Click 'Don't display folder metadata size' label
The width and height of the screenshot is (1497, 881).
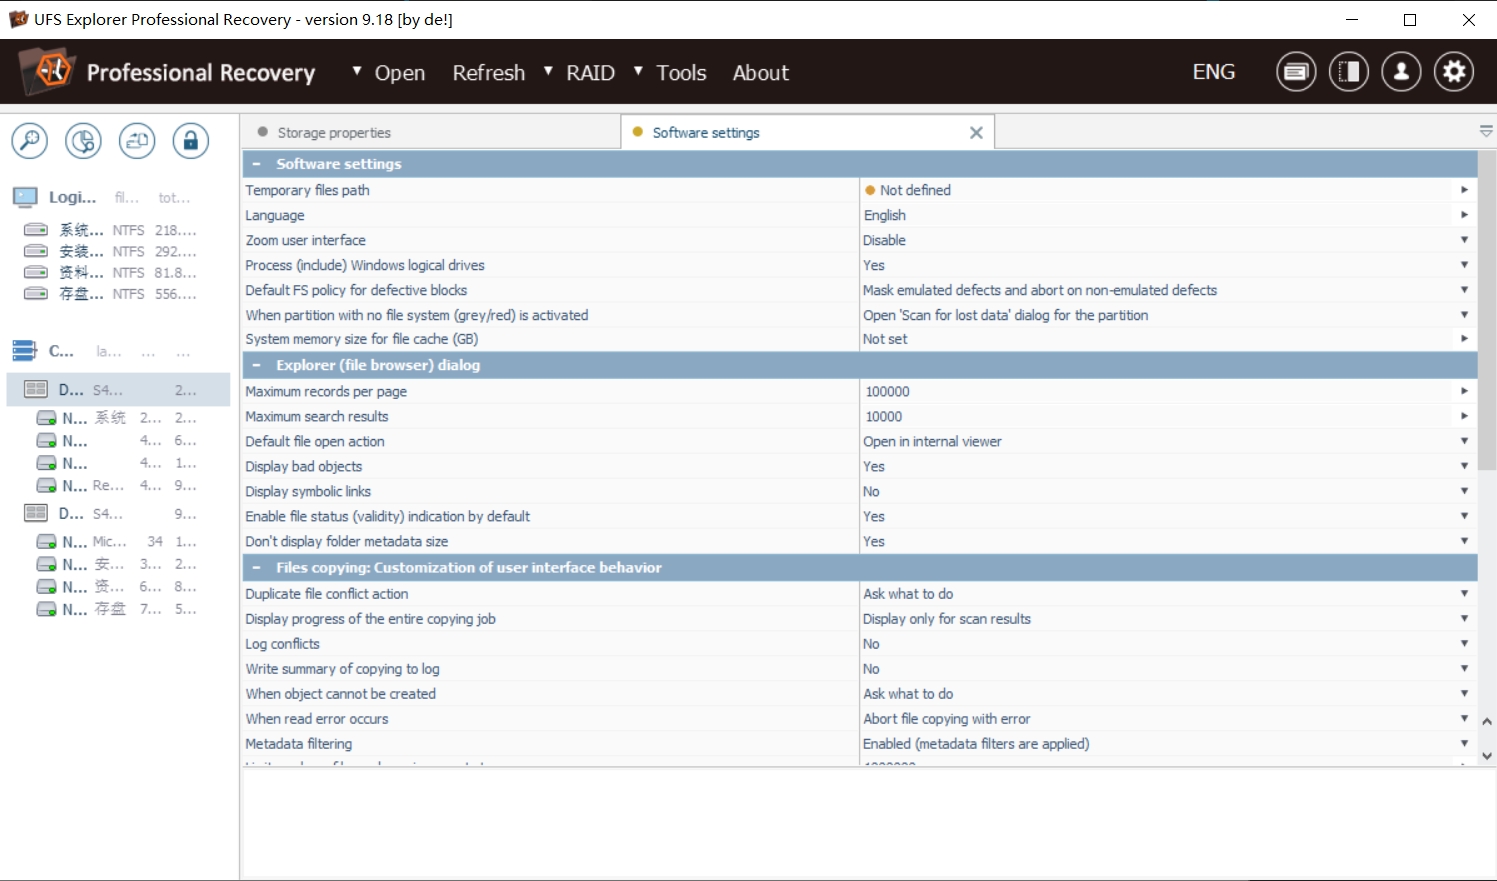347,541
